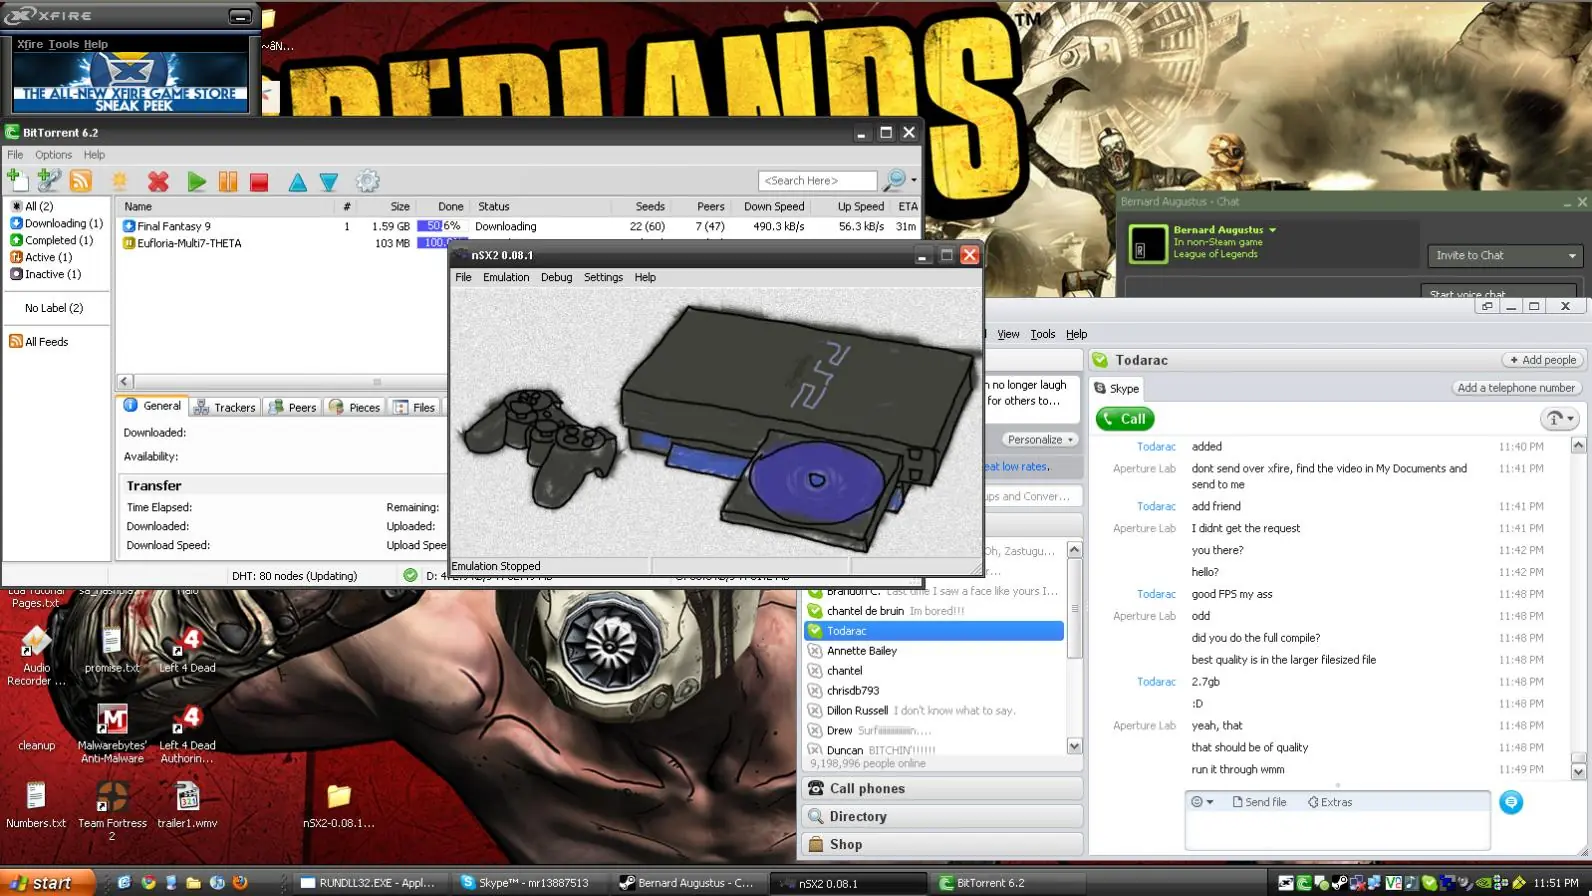Switch to the Files tab in BitTorrent
The height and width of the screenshot is (896, 1592).
coord(415,407)
